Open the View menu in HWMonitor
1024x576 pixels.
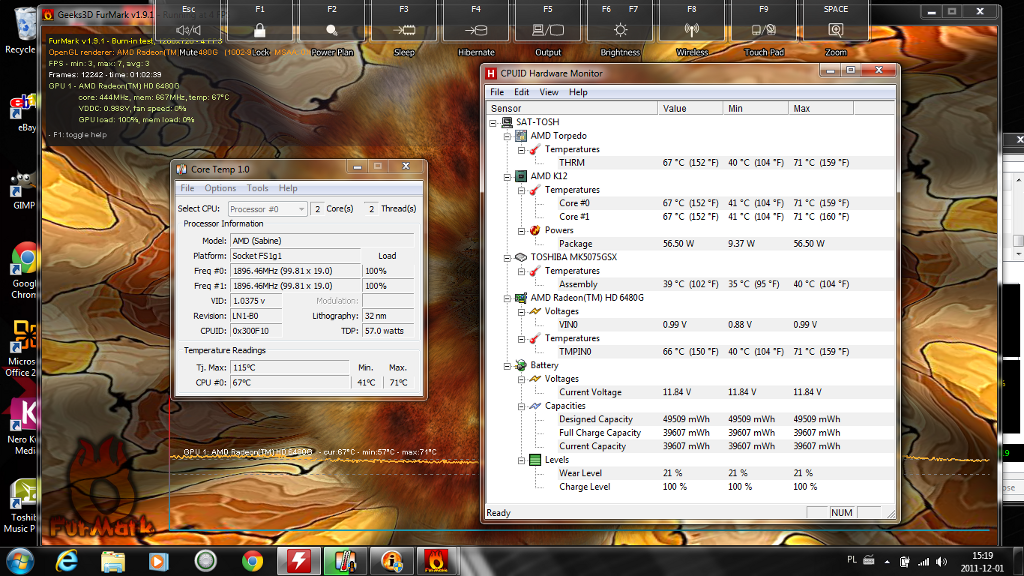tap(549, 92)
